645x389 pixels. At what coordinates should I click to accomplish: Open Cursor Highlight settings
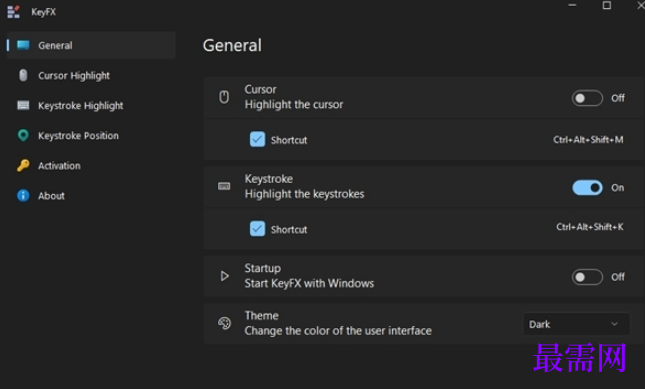91,75
